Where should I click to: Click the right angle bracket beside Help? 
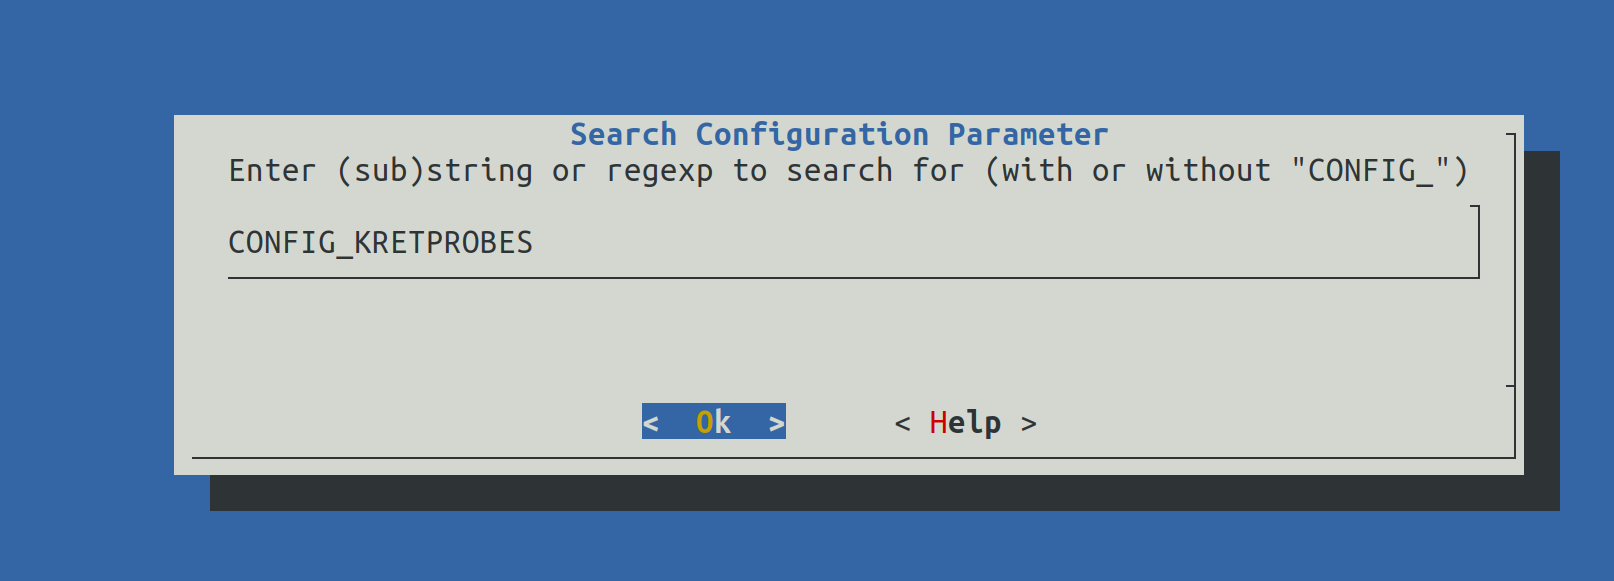(x=1028, y=424)
